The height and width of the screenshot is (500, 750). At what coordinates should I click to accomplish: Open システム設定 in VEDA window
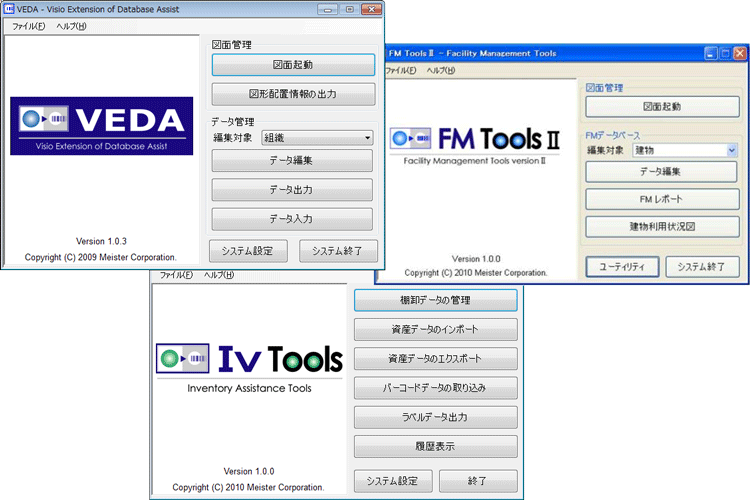click(248, 251)
